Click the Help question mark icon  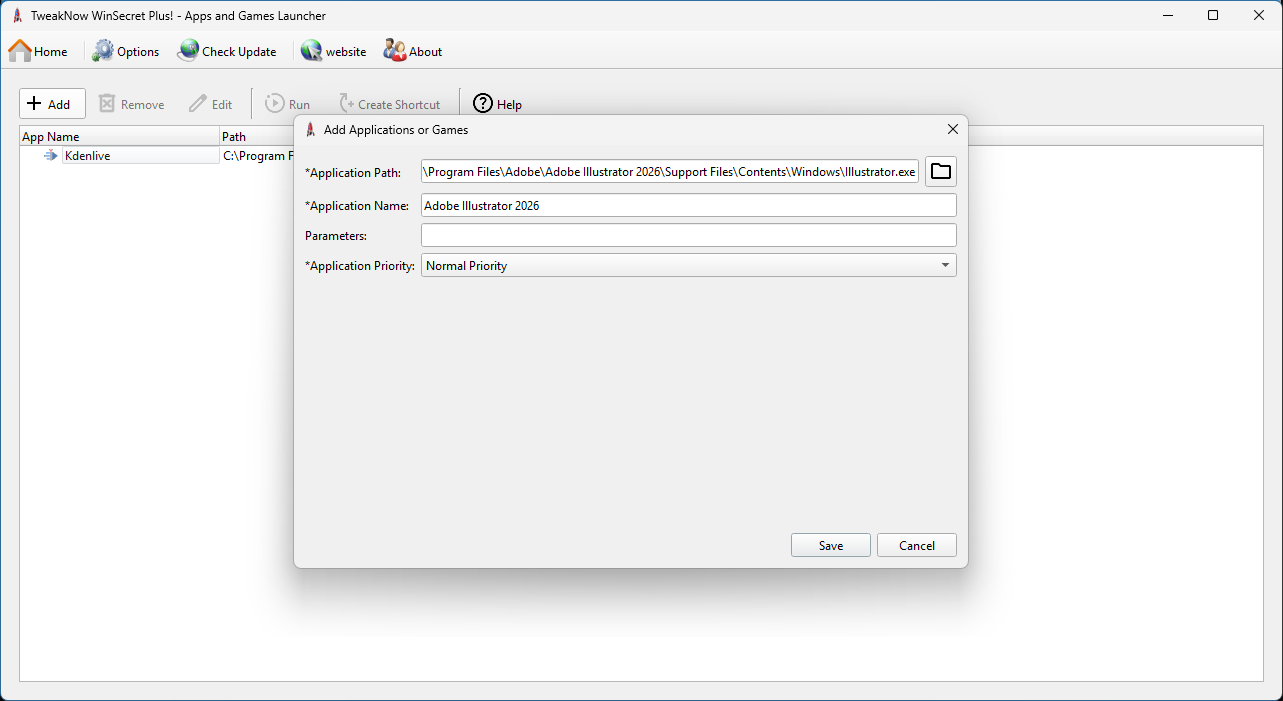tap(483, 104)
